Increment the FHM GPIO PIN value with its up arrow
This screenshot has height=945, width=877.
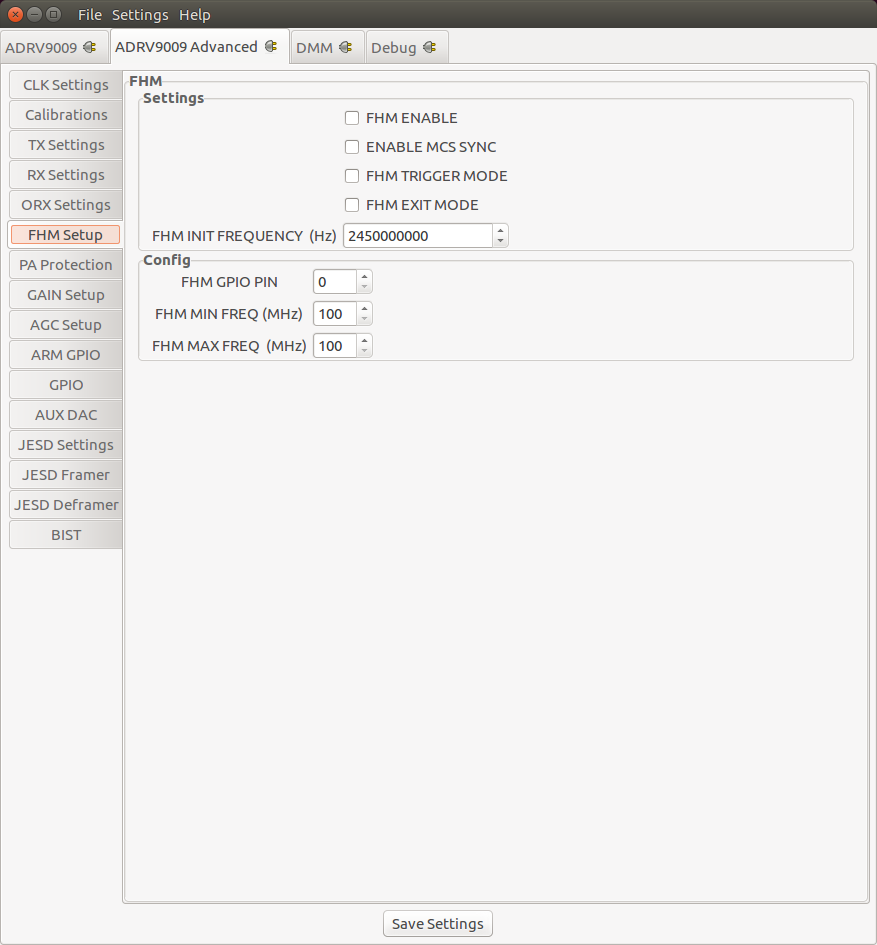[364, 277]
